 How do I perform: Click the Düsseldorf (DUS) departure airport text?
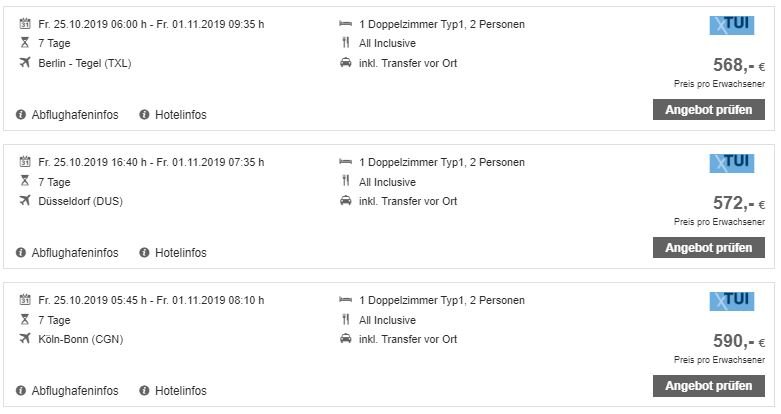(81, 201)
